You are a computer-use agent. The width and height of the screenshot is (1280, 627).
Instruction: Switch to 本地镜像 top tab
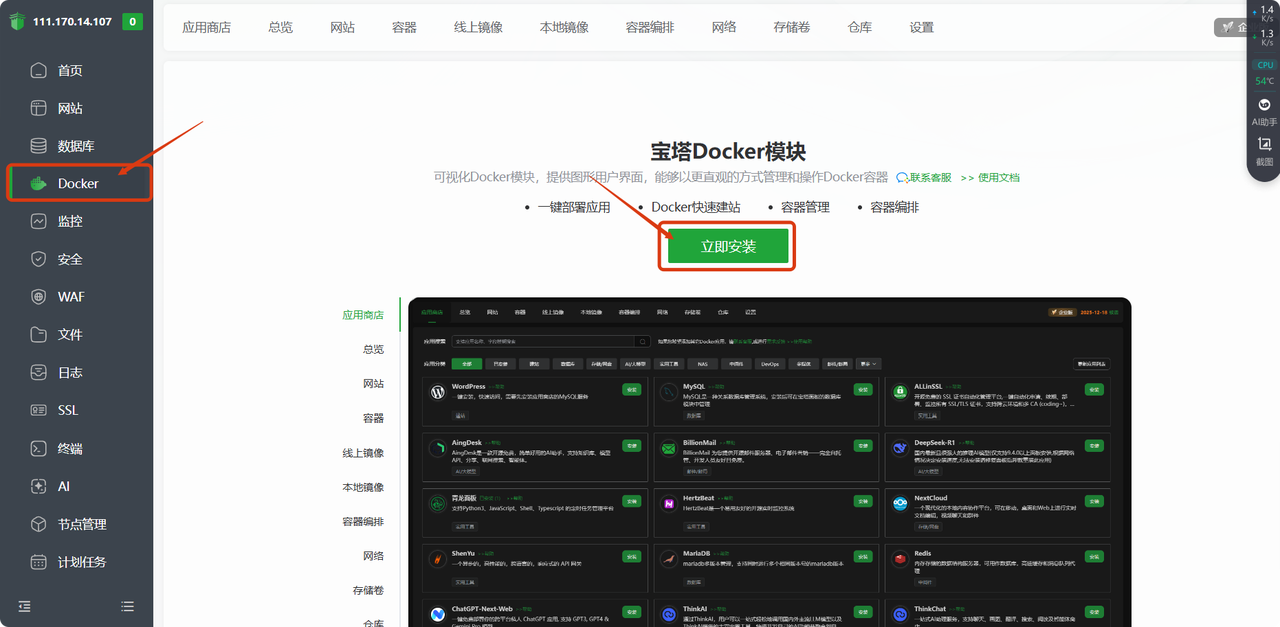(x=564, y=28)
